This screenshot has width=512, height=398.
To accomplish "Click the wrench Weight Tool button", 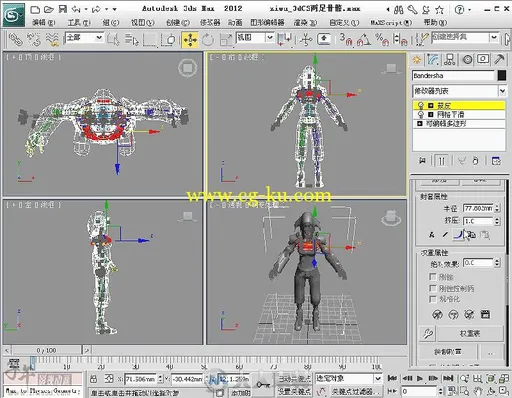I will [428, 333].
